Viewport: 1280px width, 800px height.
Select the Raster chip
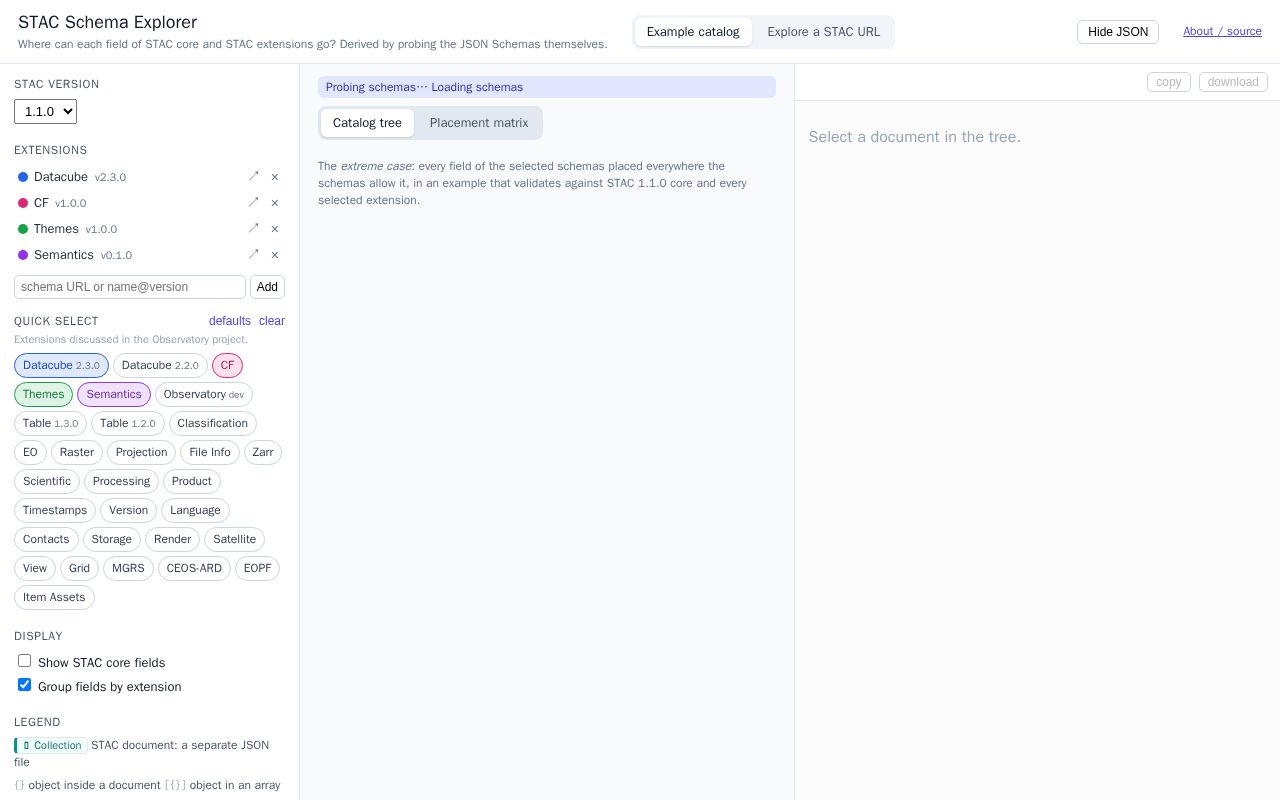coord(77,452)
